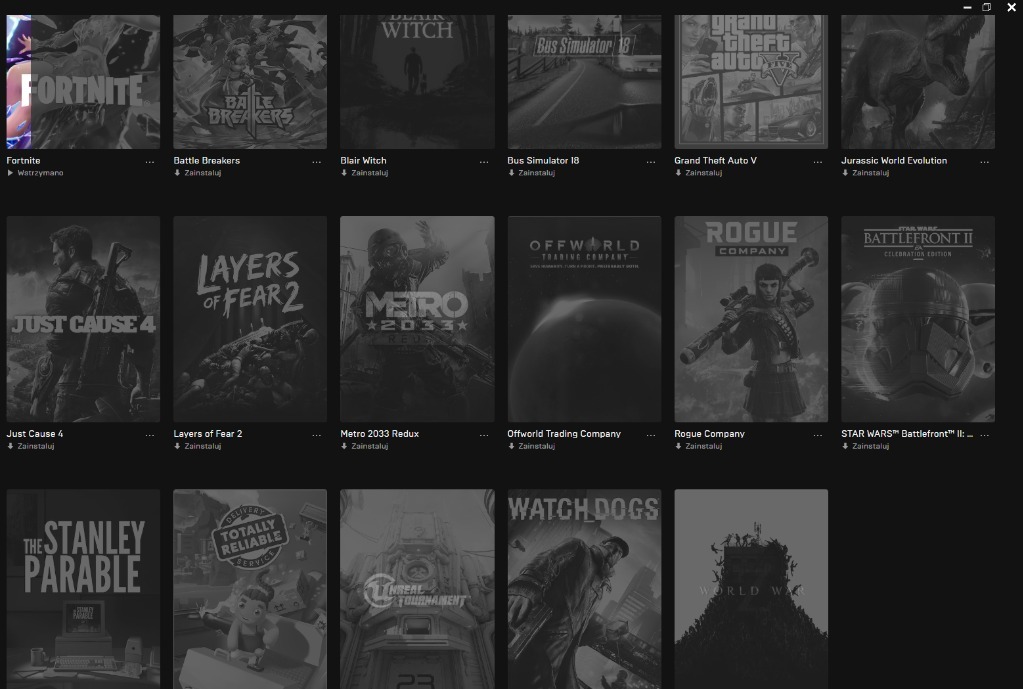The image size is (1023, 689).
Task: Open the Totally Reliable Delivery Service cover
Action: click(x=250, y=589)
